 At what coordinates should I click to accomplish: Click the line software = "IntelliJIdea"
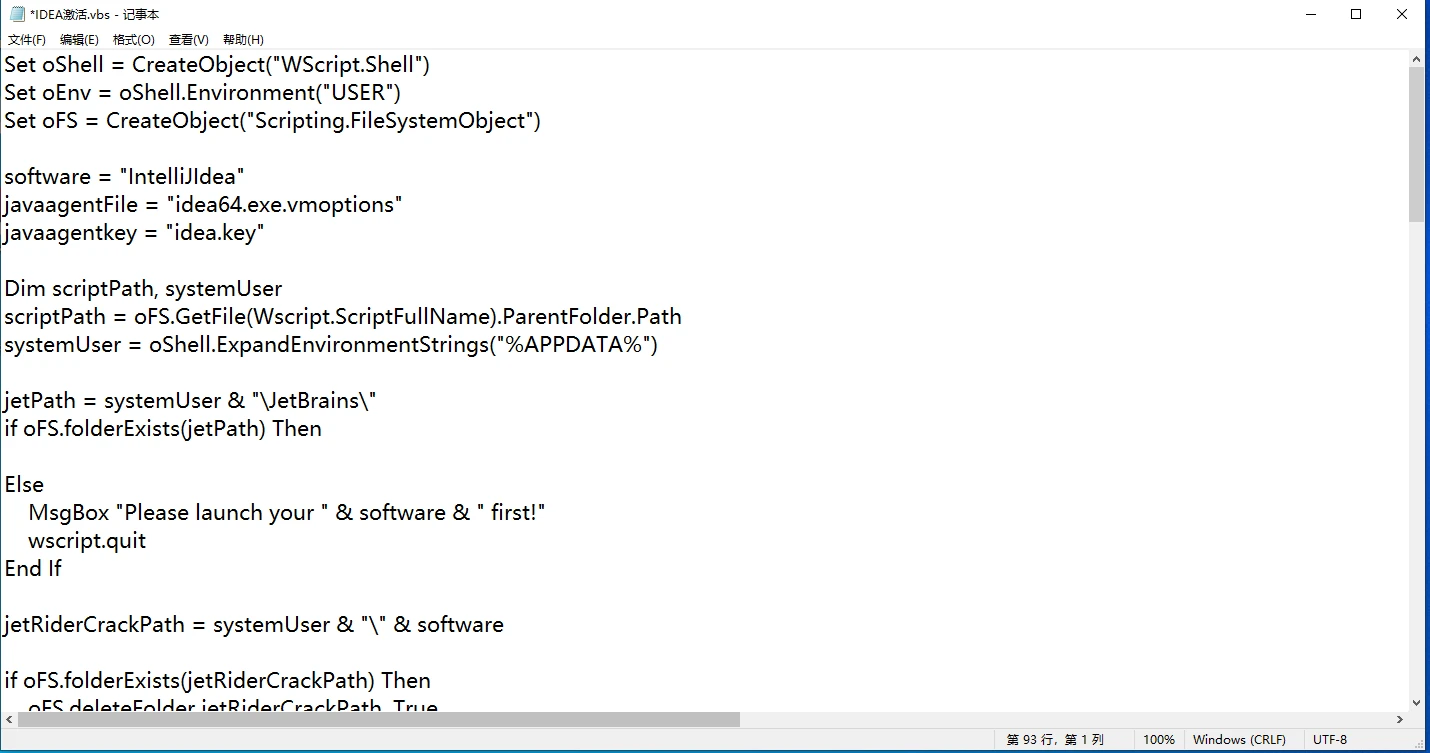pos(125,177)
